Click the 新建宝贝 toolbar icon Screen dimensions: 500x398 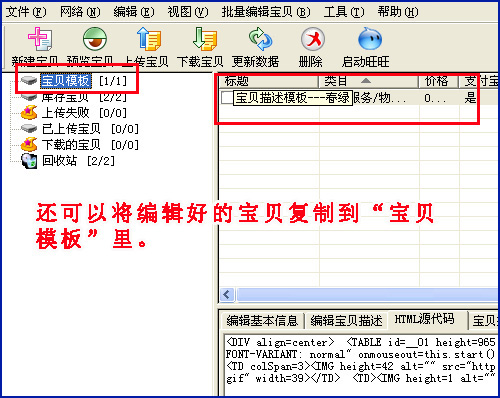[39, 39]
